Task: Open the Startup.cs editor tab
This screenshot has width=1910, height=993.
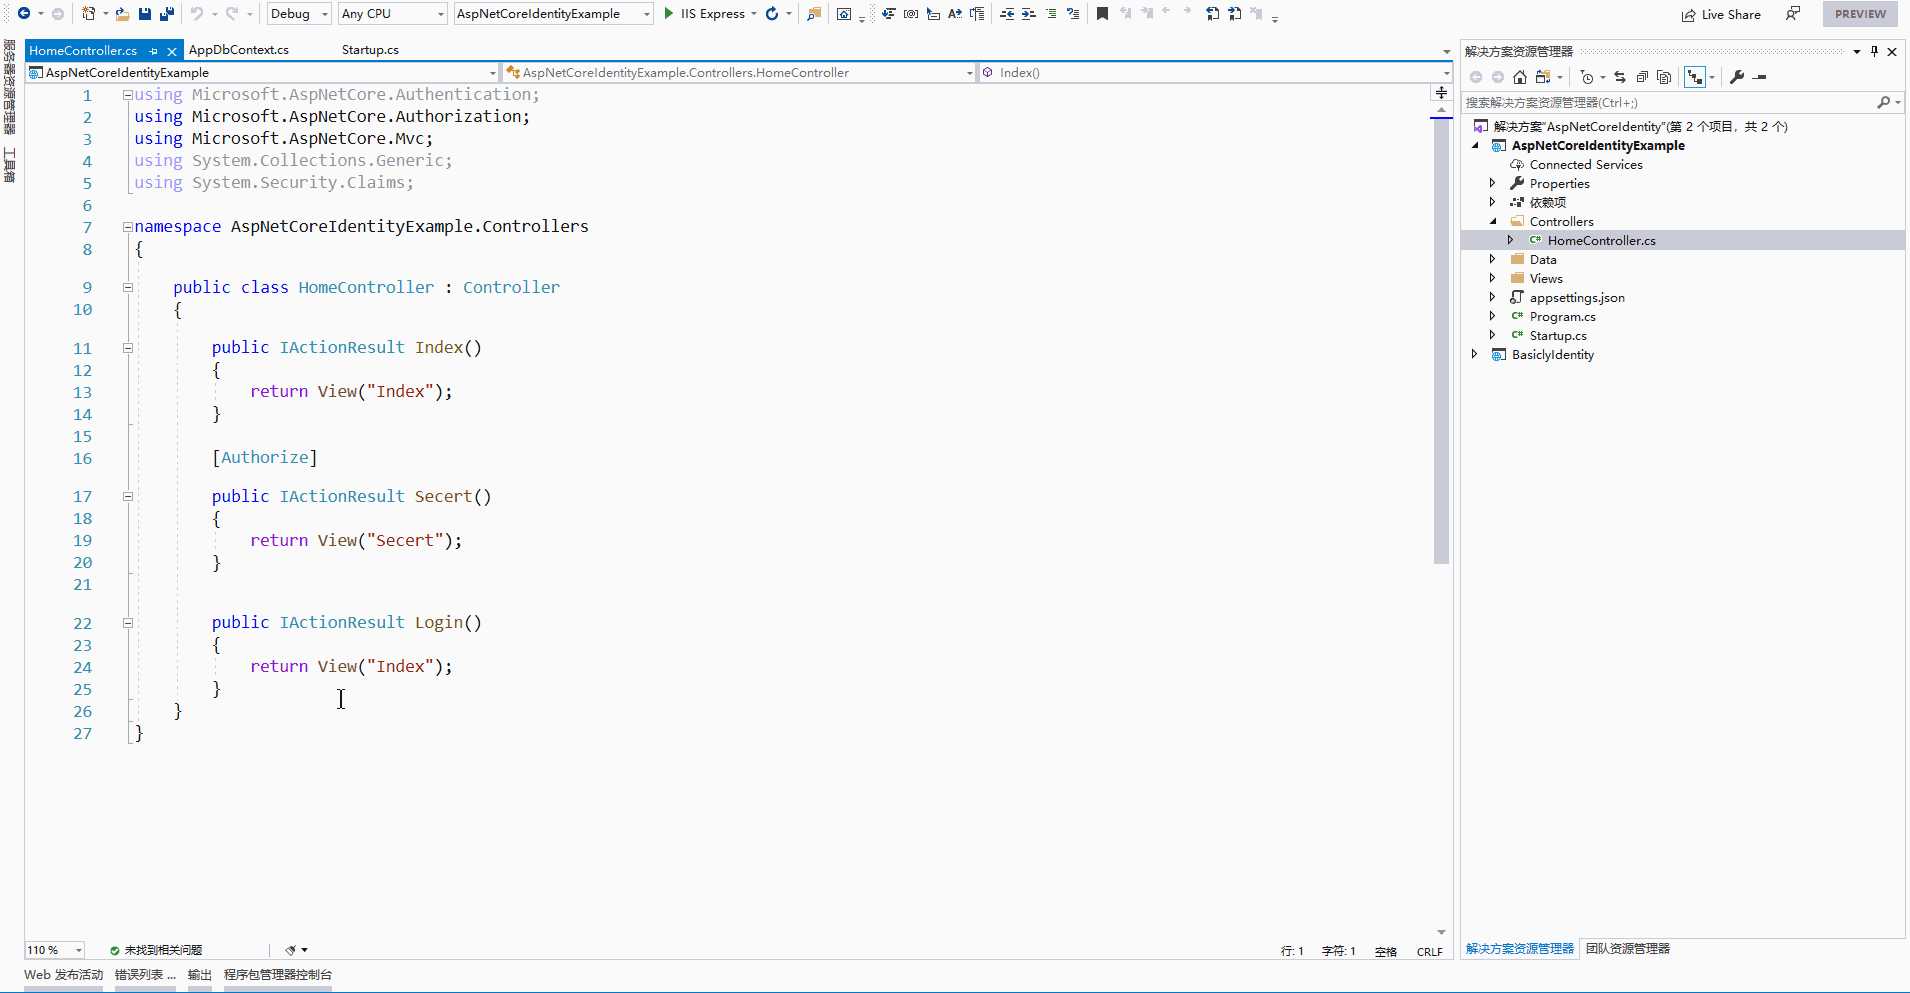Action: click(370, 50)
